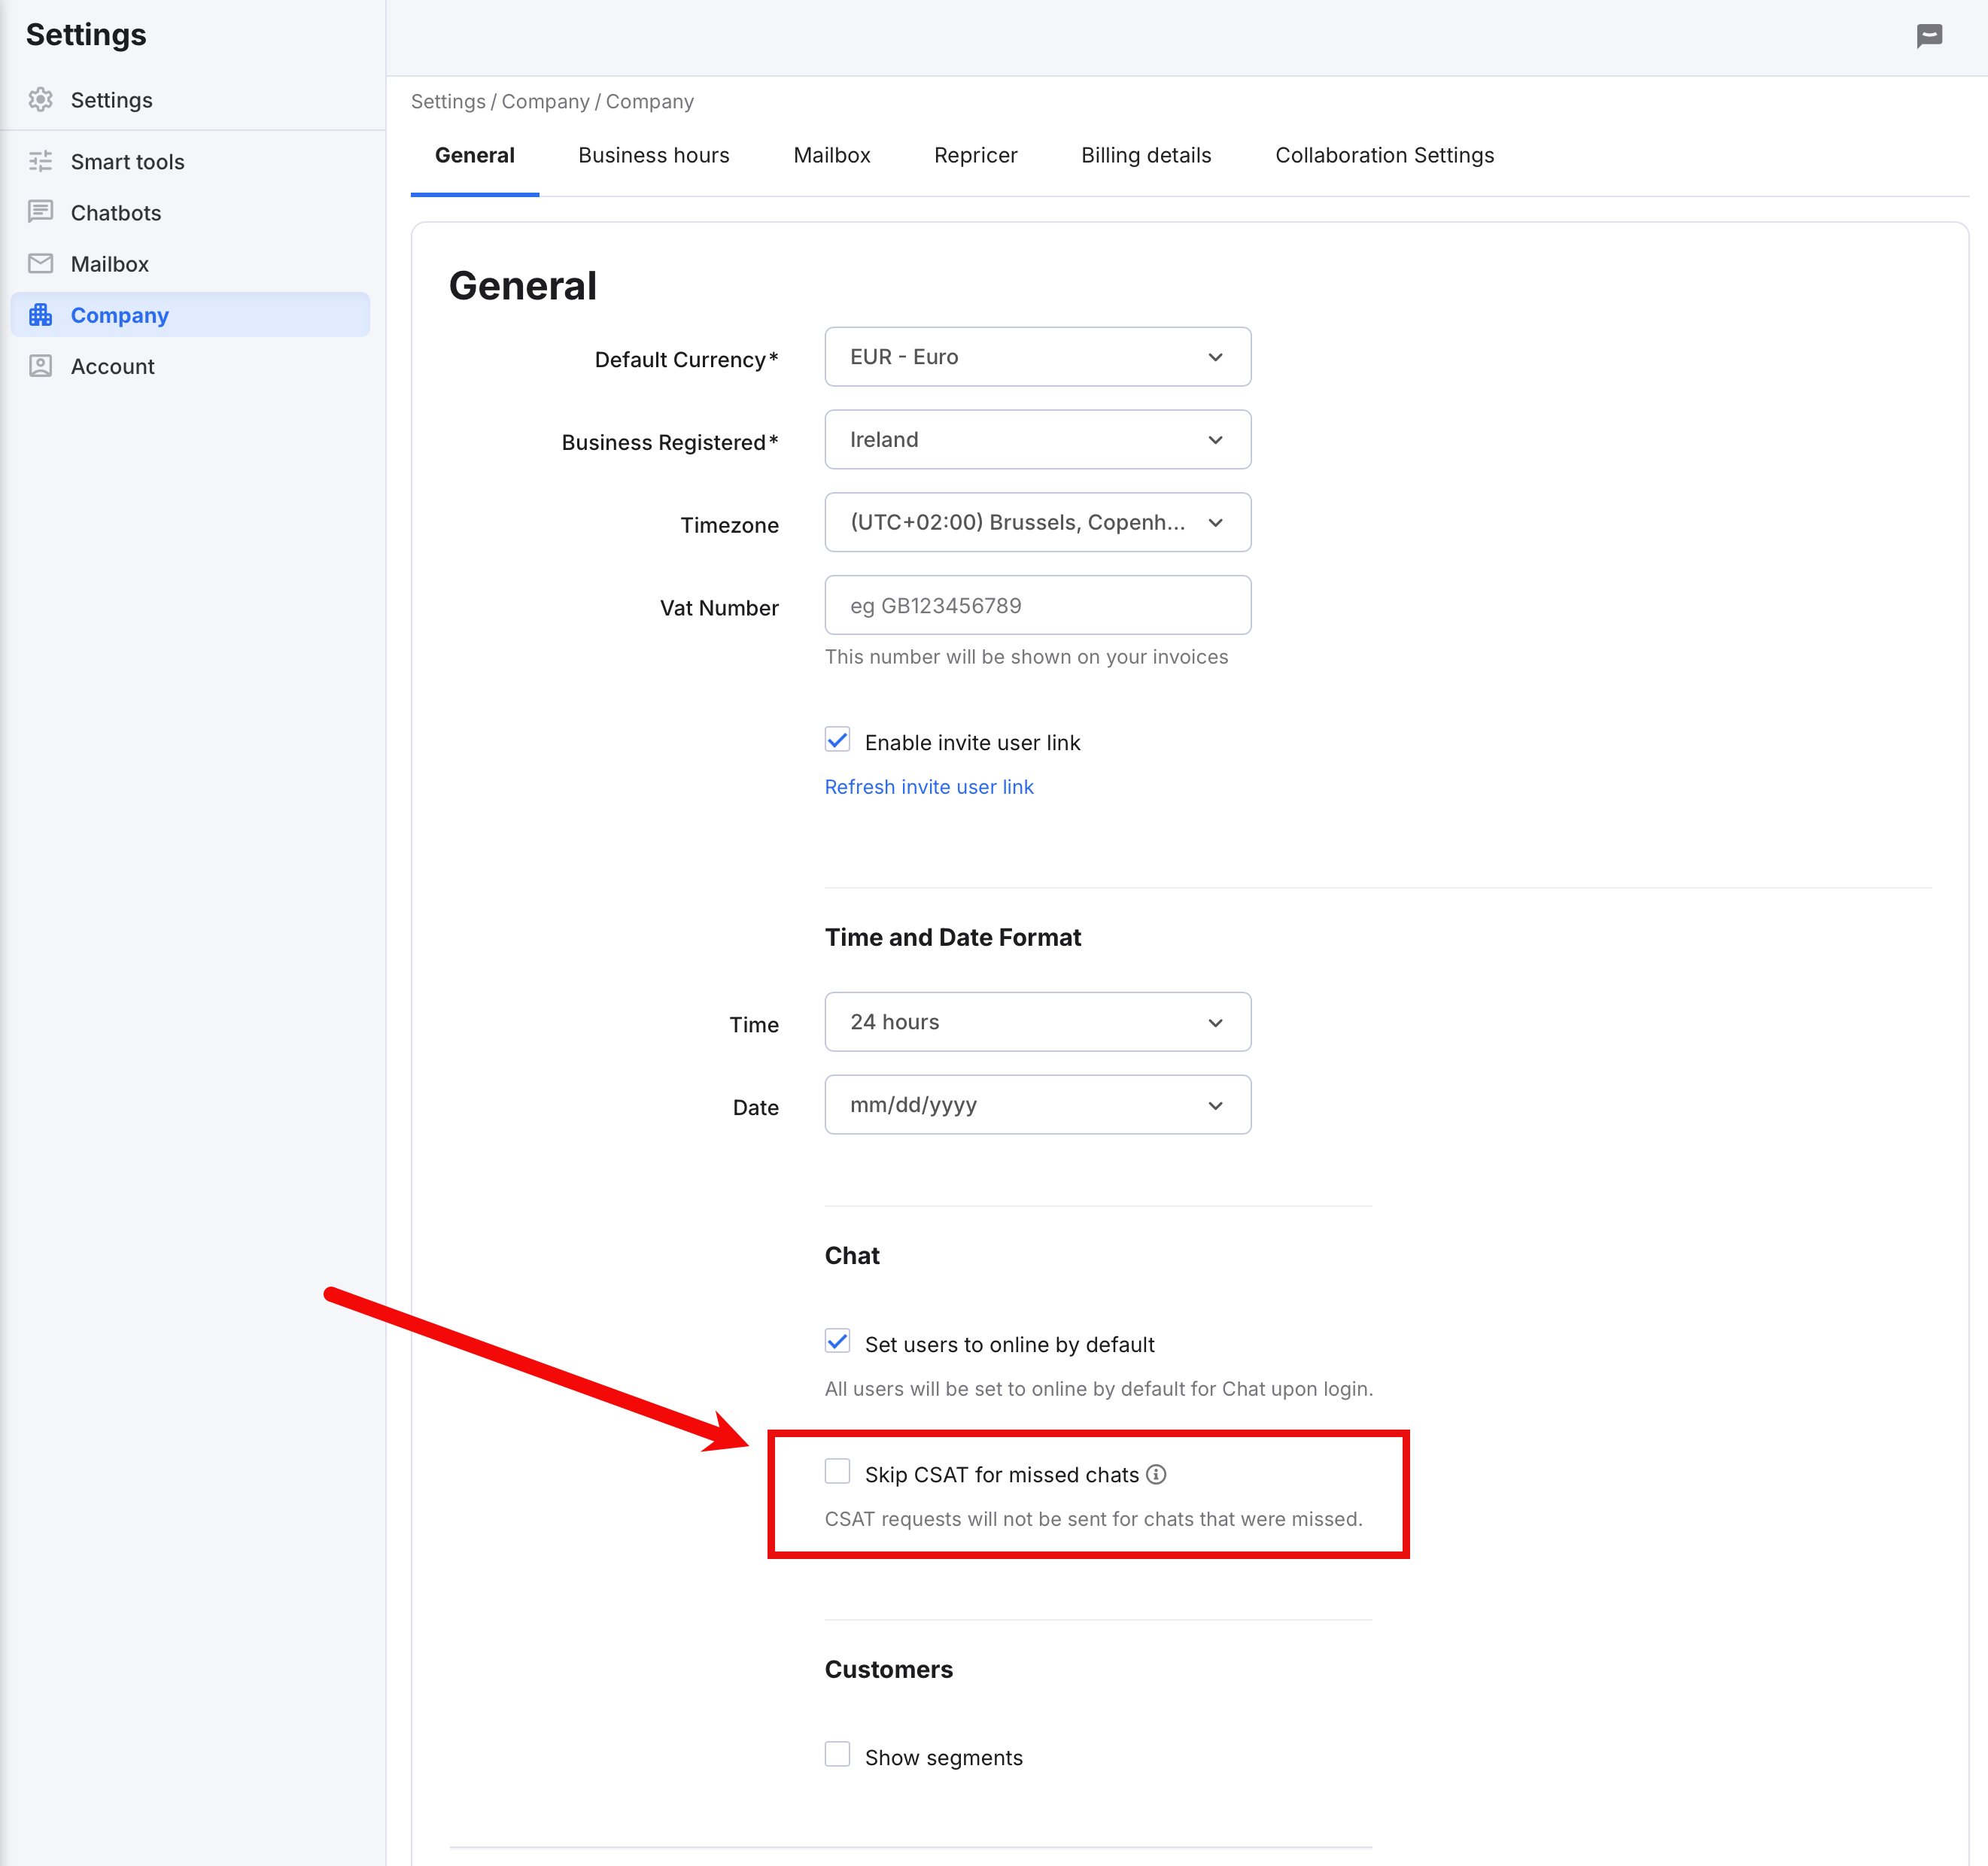The width and height of the screenshot is (1988, 1866).
Task: Open Account in the sidebar
Action: (190, 366)
